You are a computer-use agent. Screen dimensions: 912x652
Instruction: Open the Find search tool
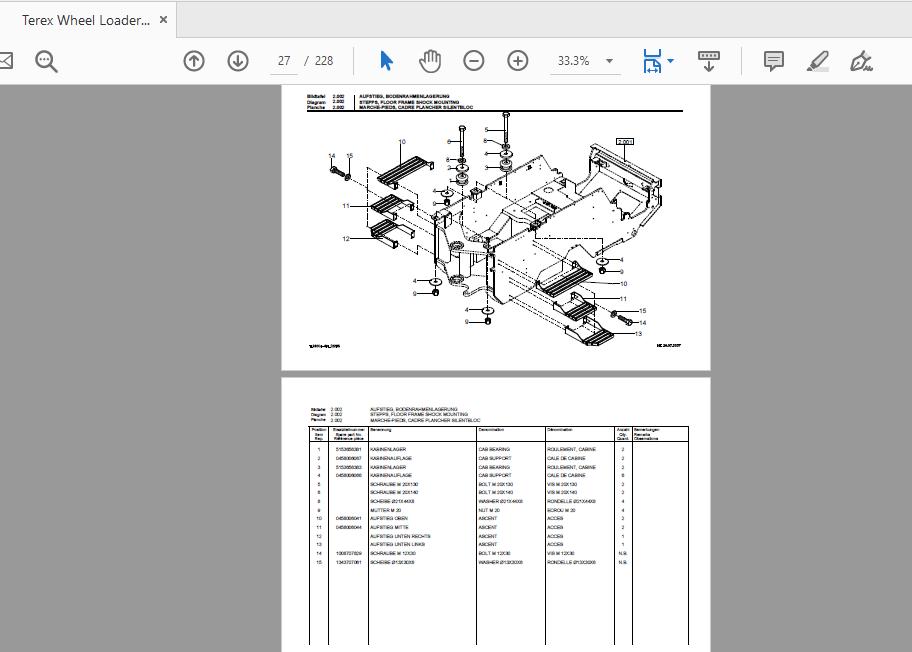[45, 60]
